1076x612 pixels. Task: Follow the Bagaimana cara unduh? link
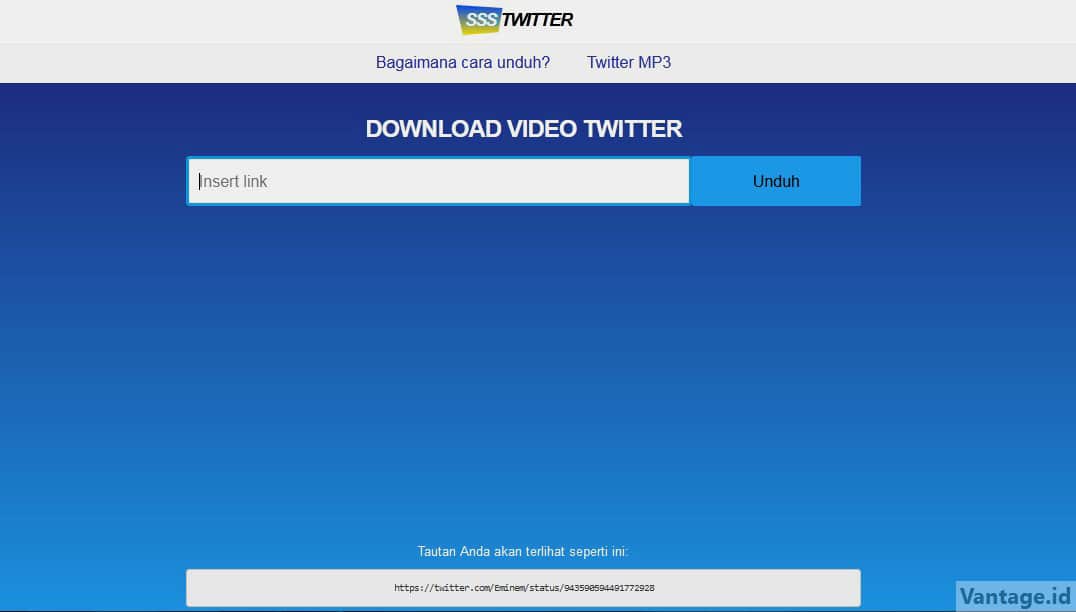click(462, 62)
